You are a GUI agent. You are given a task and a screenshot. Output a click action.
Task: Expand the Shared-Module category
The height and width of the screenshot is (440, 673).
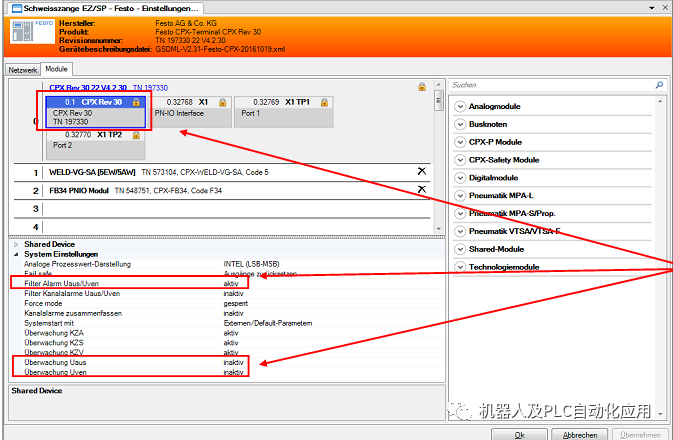[460, 249]
